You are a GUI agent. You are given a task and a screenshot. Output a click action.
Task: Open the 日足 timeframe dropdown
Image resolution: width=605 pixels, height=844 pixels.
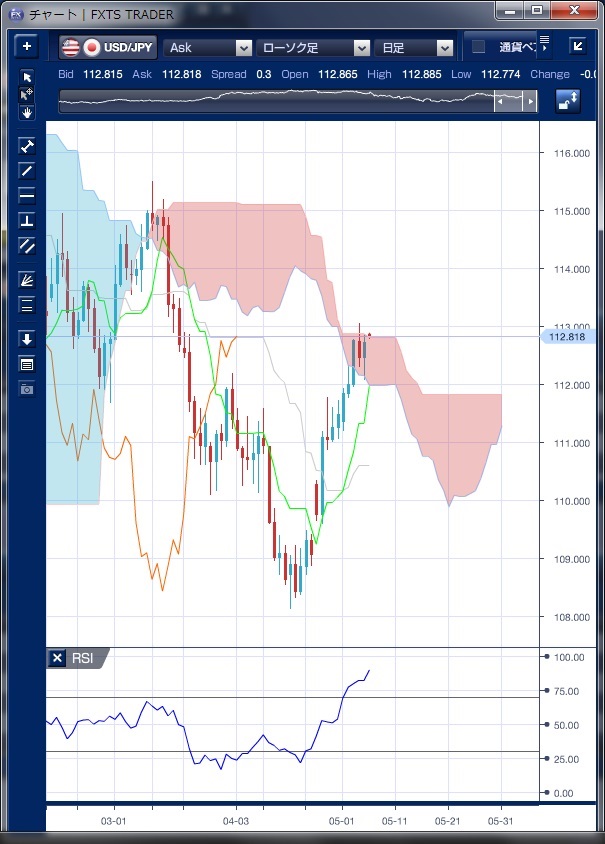click(x=416, y=47)
